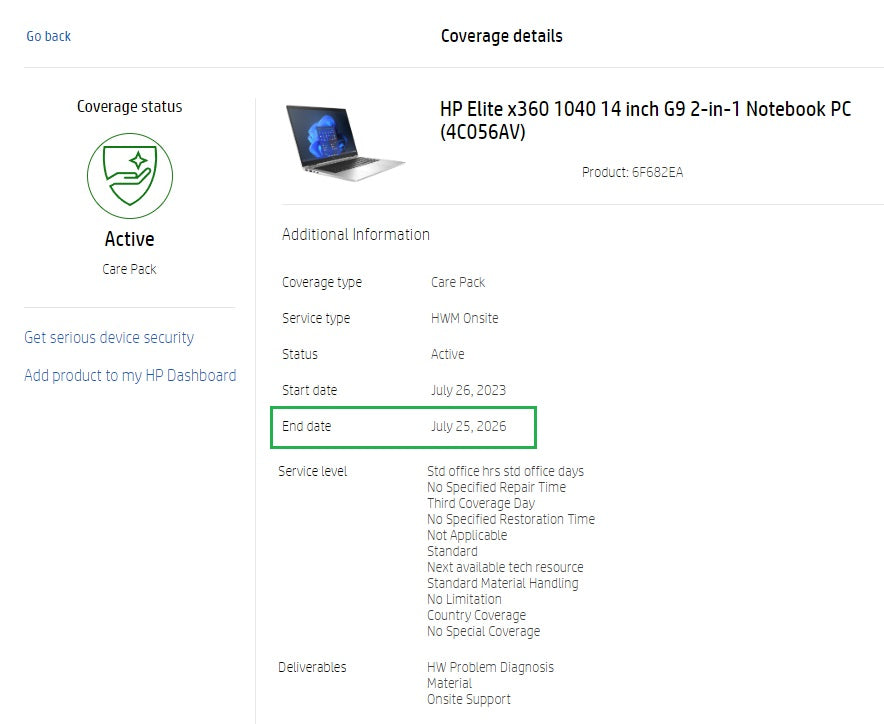The width and height of the screenshot is (884, 724).
Task: Click the Coverage type label
Action: point(322,282)
